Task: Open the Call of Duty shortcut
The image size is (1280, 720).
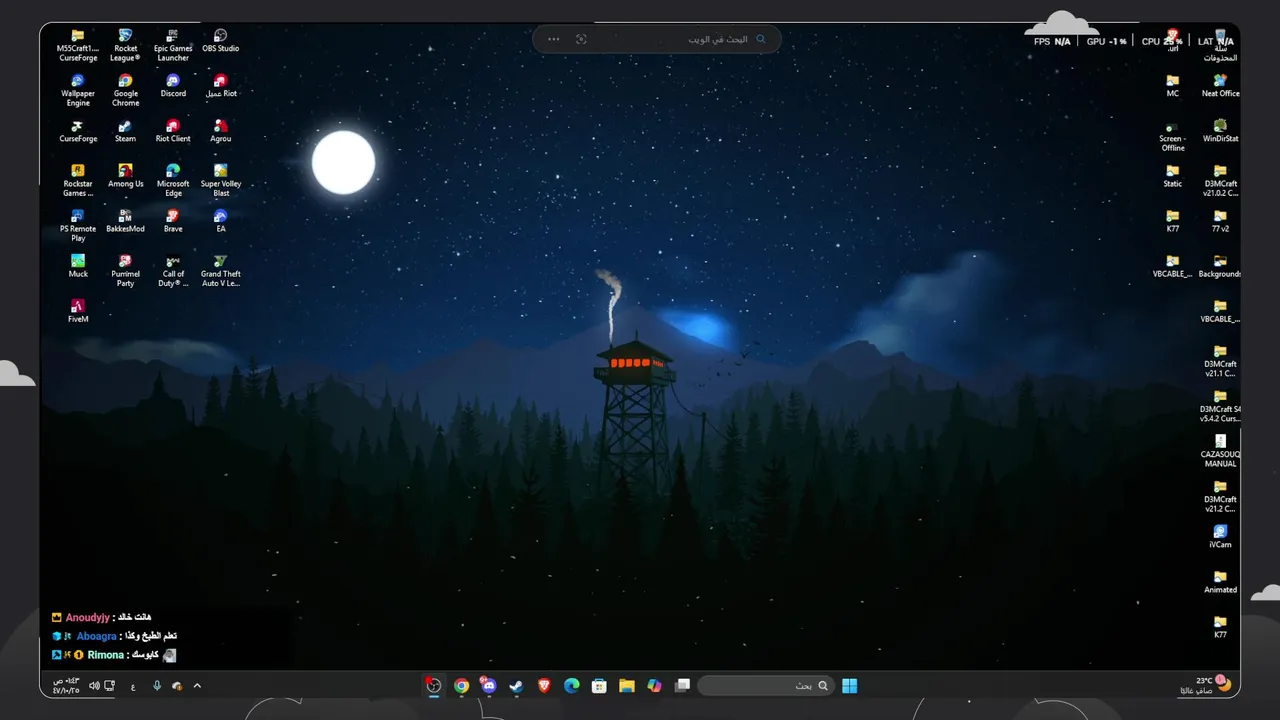Action: (173, 271)
